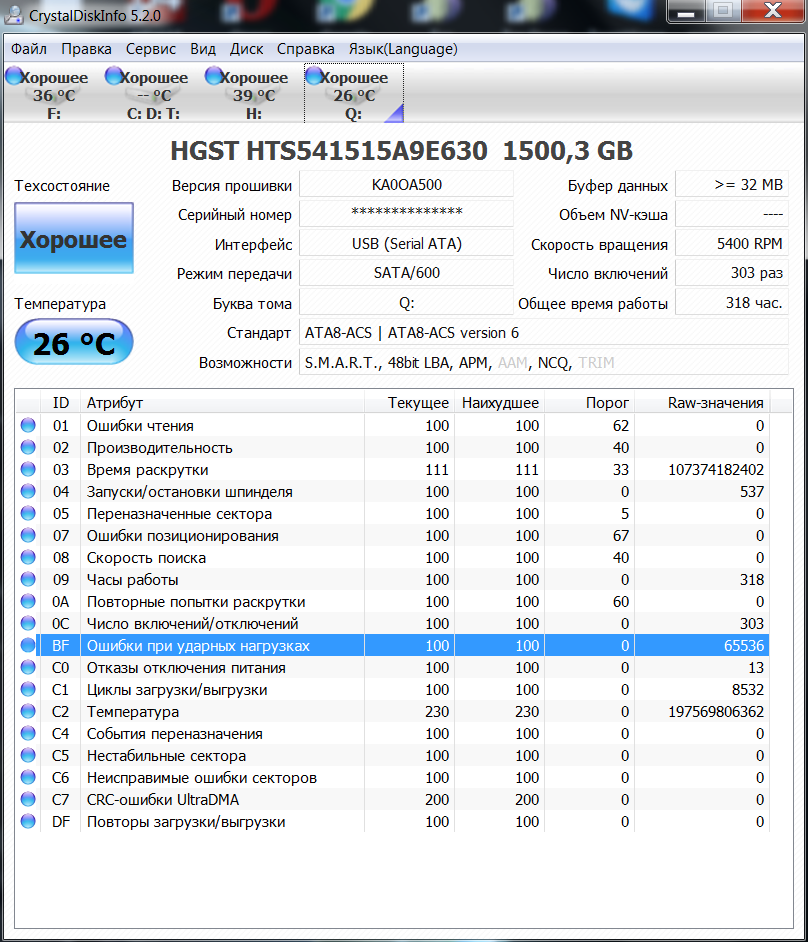Click status orb of Температура attribute row
808x942 pixels.
[28, 711]
